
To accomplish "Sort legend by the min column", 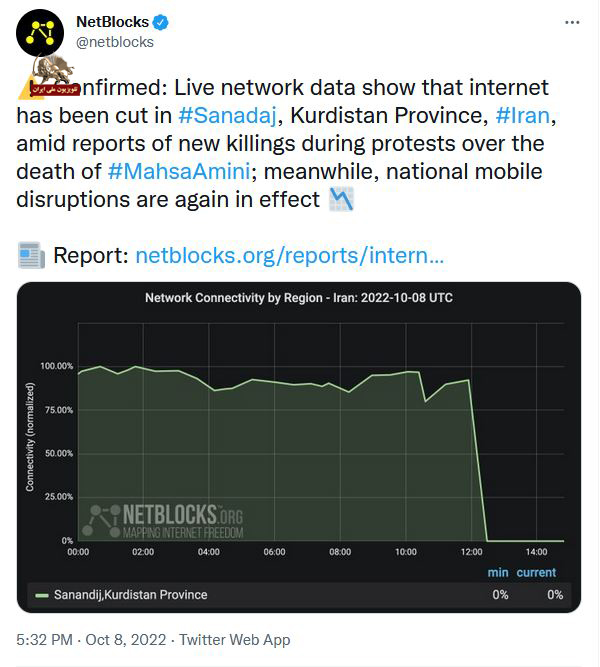I will (x=498, y=572).
